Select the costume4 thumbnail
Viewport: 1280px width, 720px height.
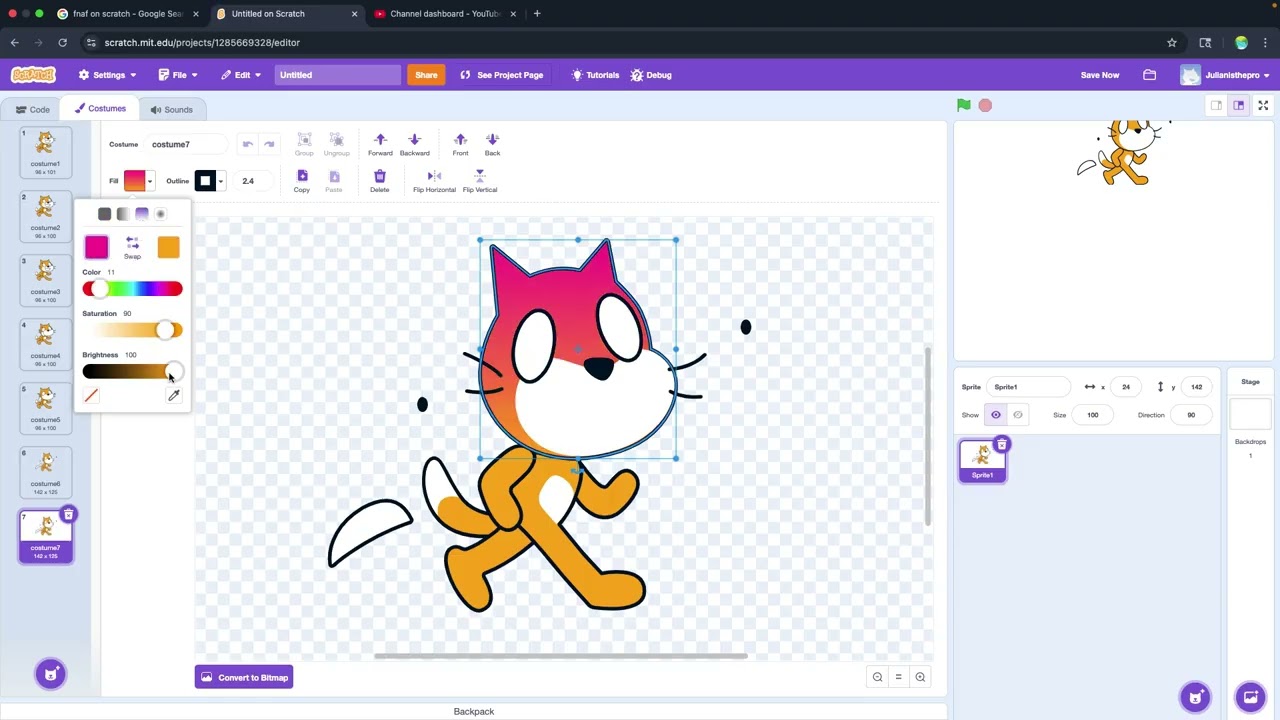pos(45,344)
